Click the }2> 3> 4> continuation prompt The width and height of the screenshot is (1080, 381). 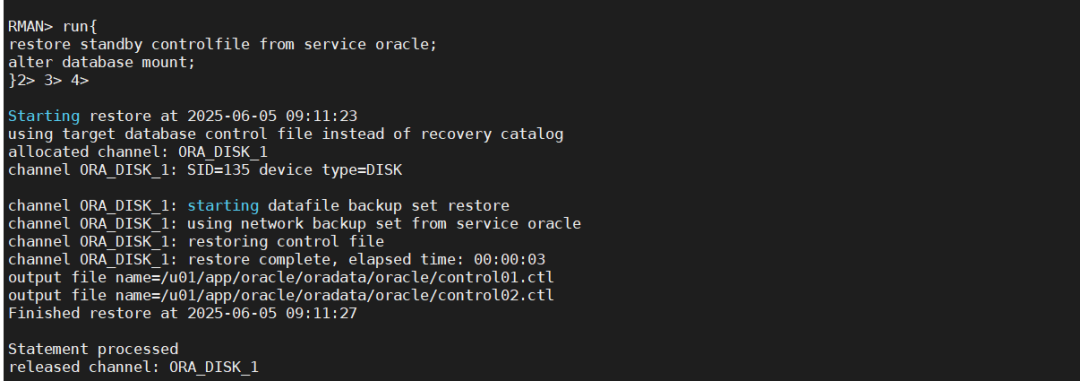(x=48, y=81)
